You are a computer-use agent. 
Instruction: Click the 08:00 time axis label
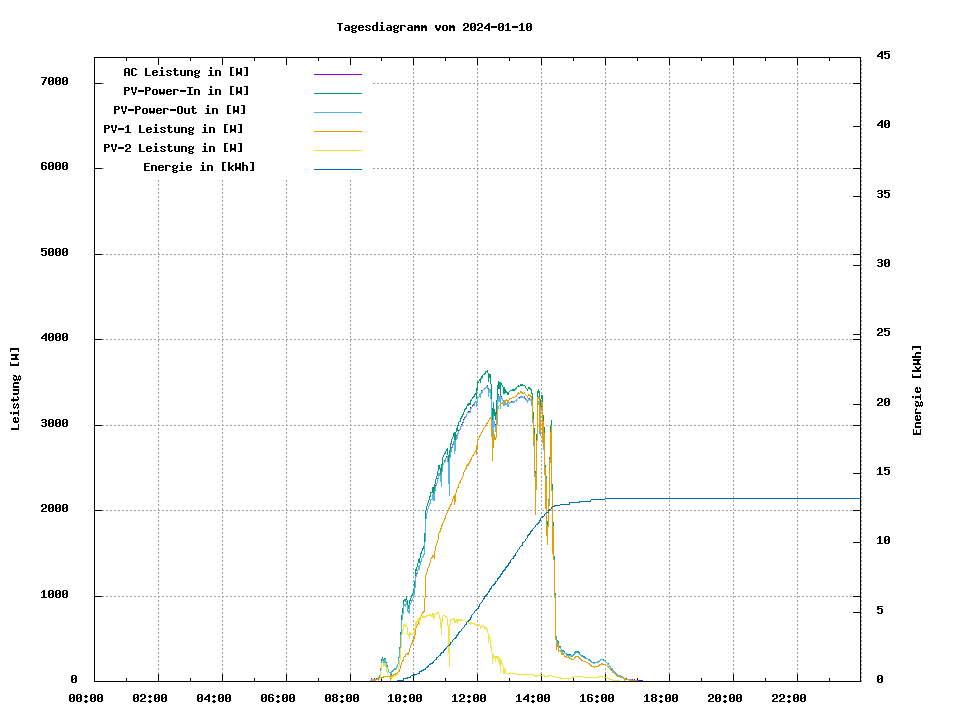click(342, 698)
